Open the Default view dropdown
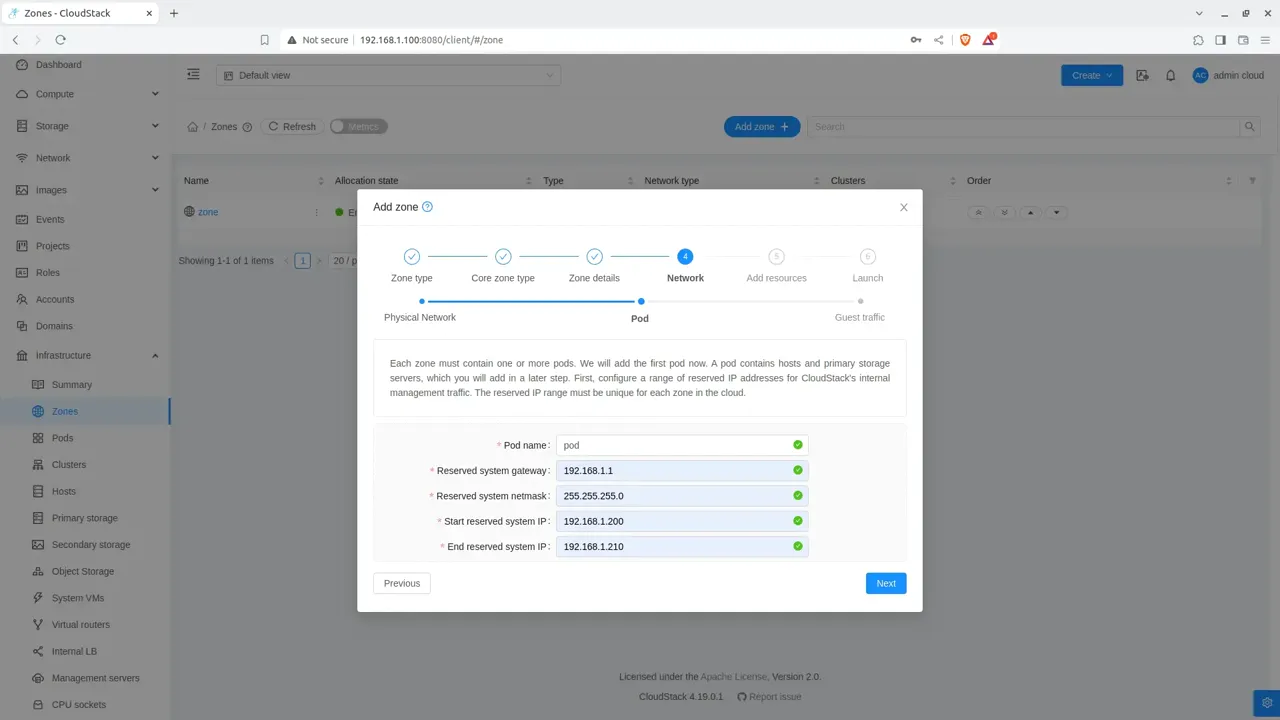 coord(388,75)
